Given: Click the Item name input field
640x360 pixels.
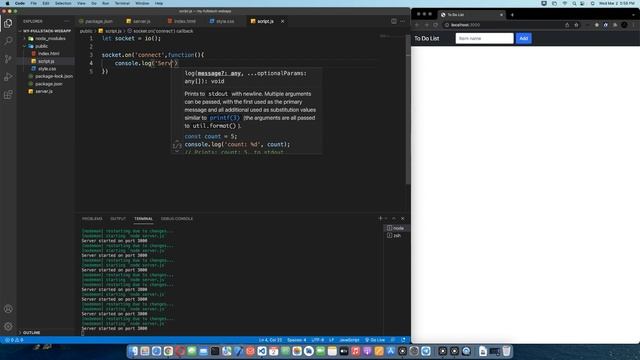Looking at the screenshot, I should point(484,38).
